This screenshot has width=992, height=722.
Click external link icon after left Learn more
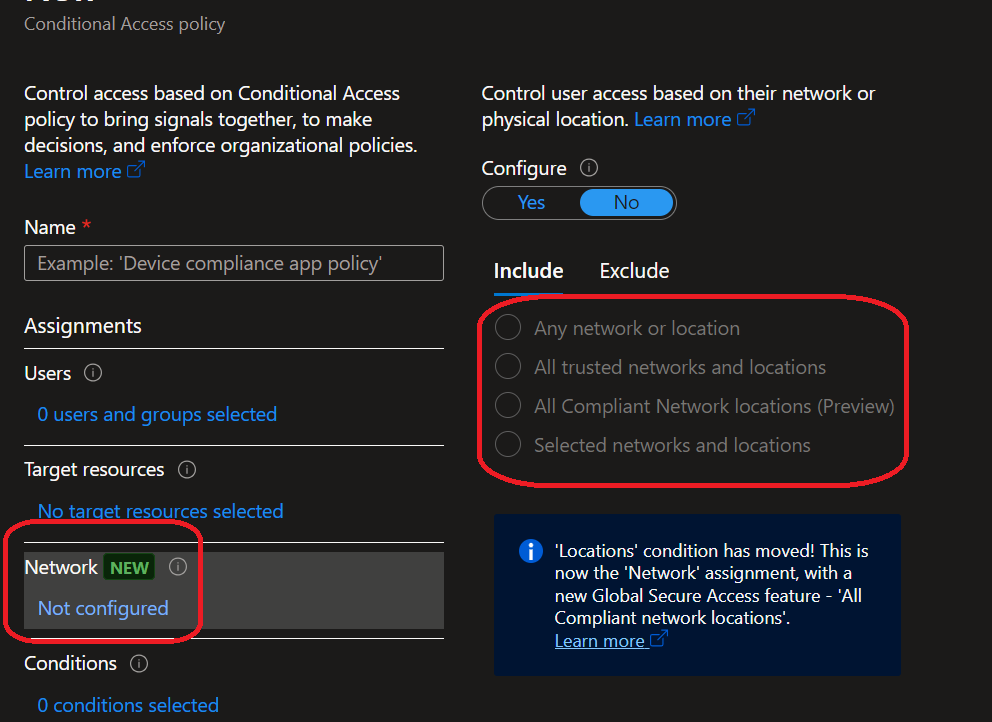[x=136, y=171]
